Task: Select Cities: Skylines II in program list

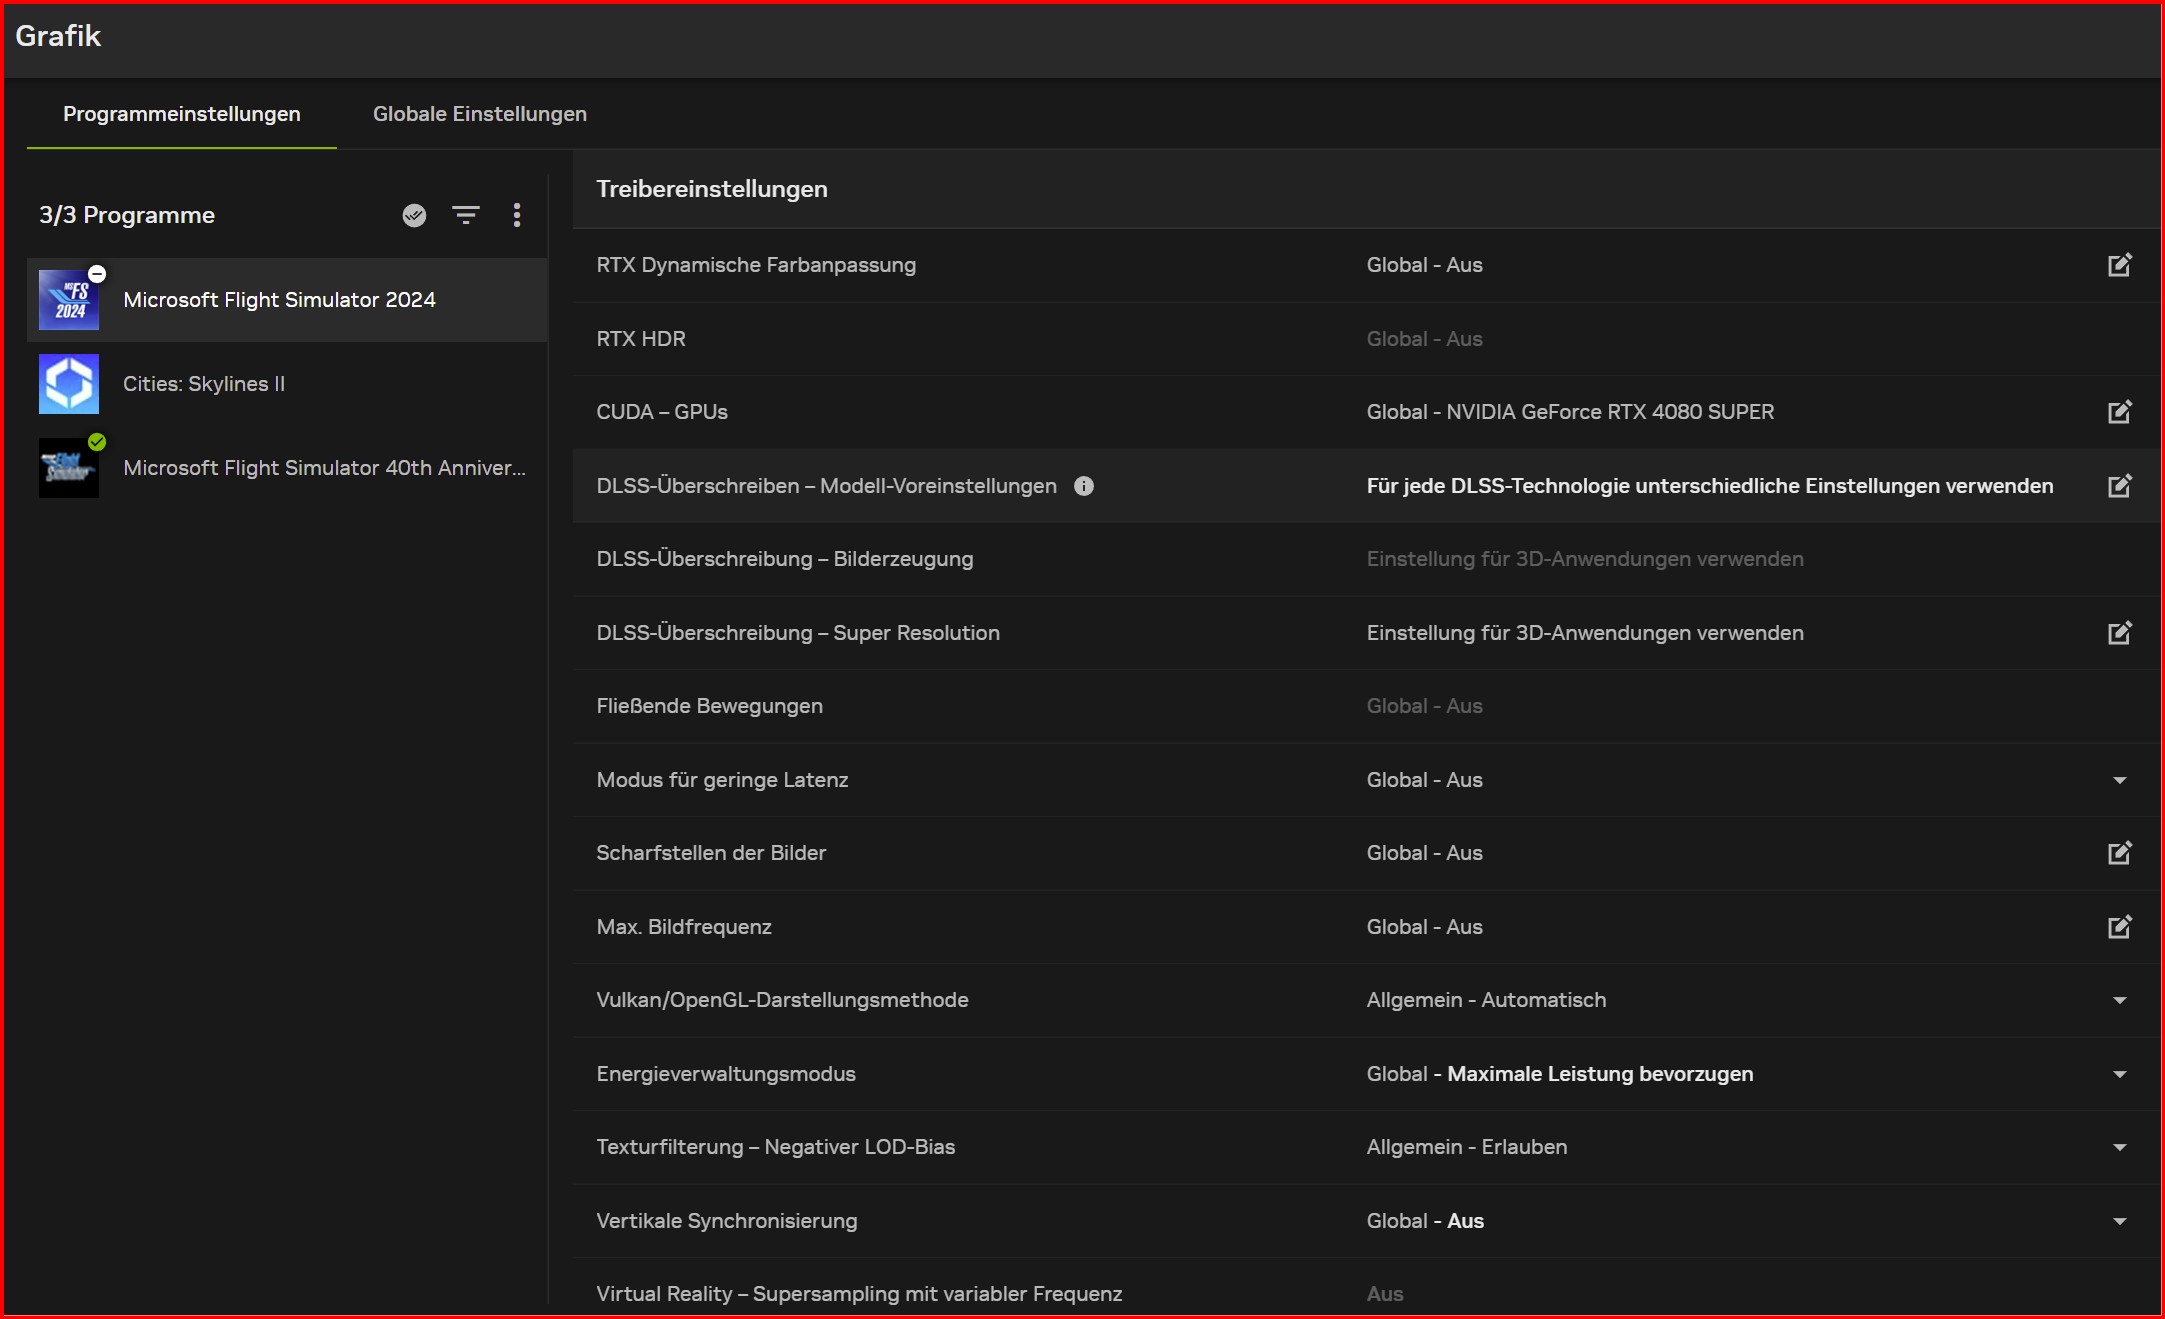Action: (204, 384)
